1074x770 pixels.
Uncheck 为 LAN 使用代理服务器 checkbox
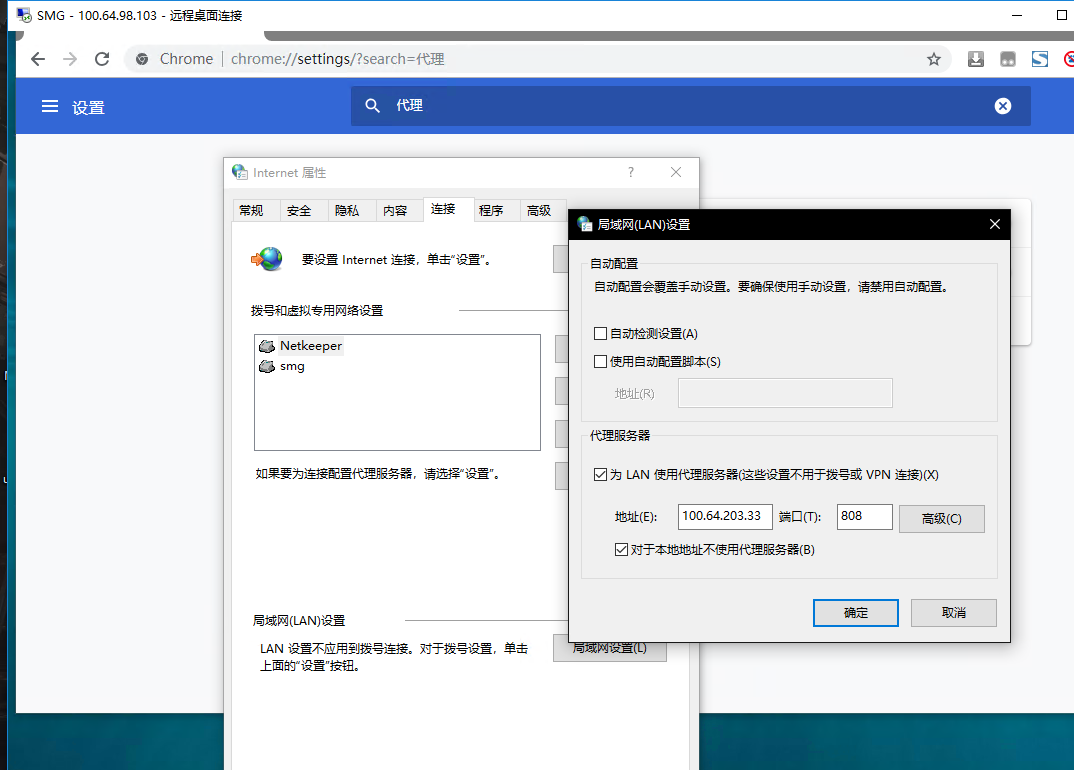pos(601,475)
